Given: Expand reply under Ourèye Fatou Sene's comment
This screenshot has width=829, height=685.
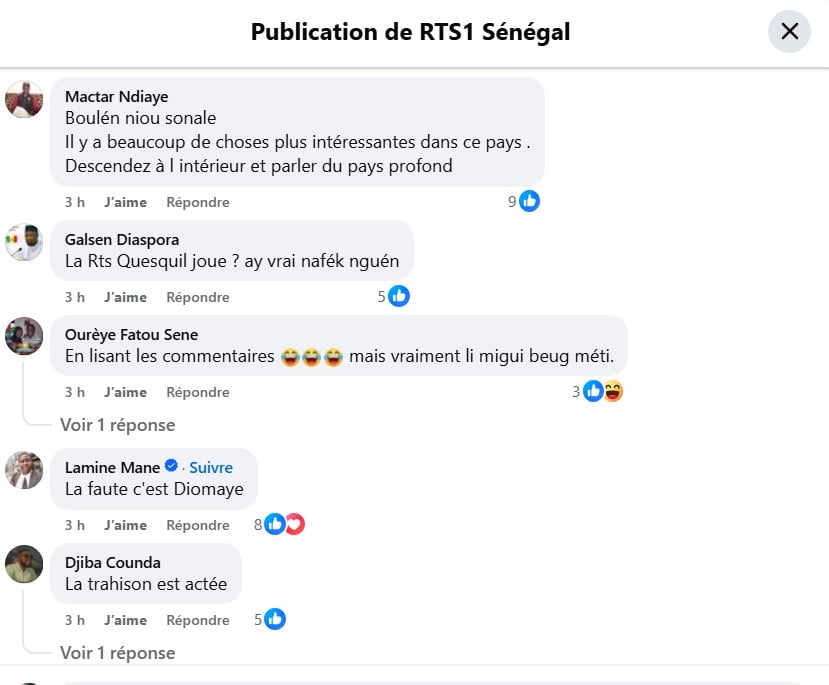Looking at the screenshot, I should coord(117,425).
